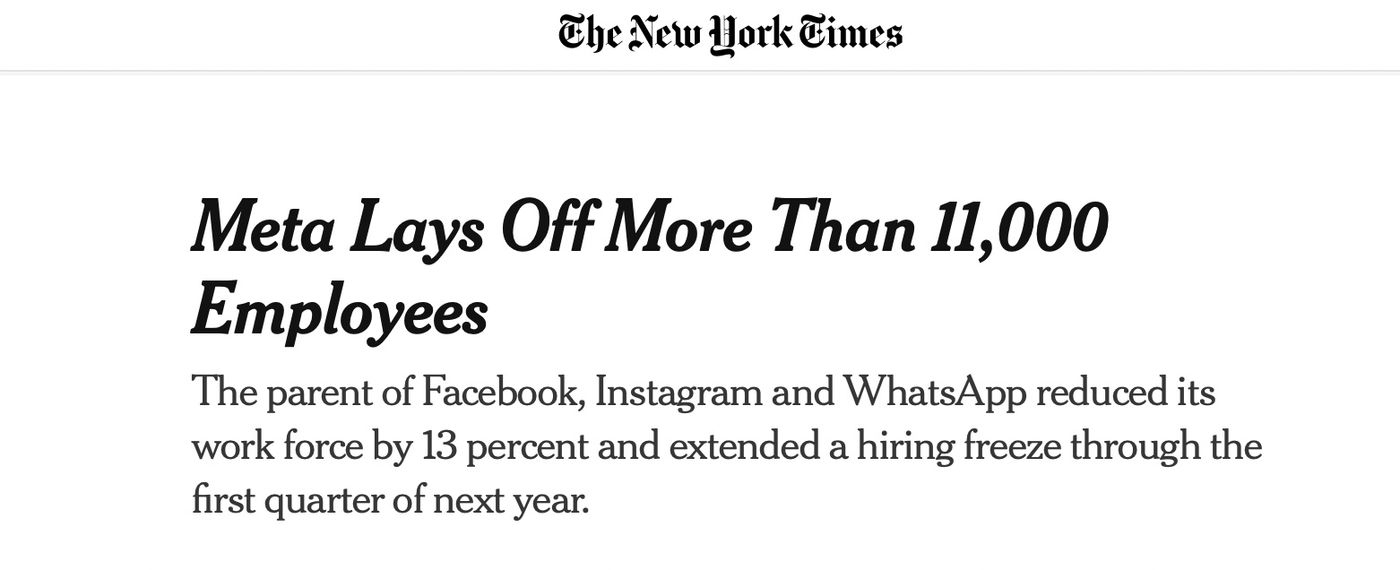The width and height of the screenshot is (1400, 570).
Task: Click the 11,000 figure in headline
Action: click(x=1019, y=230)
